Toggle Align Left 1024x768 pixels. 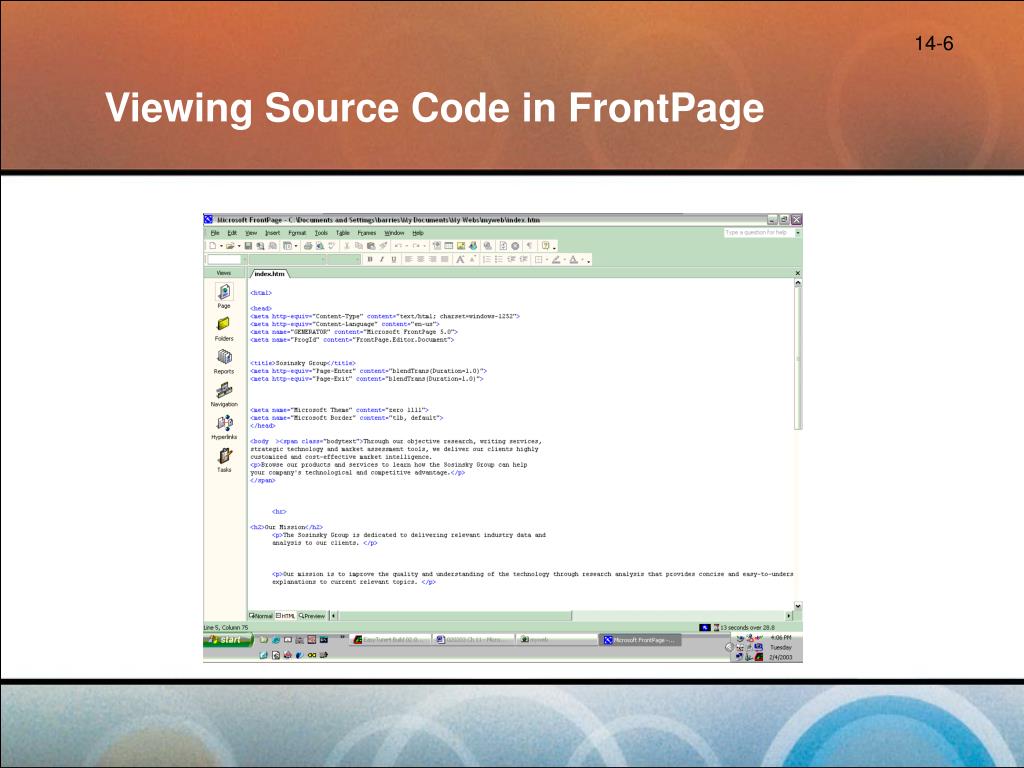[x=408, y=259]
